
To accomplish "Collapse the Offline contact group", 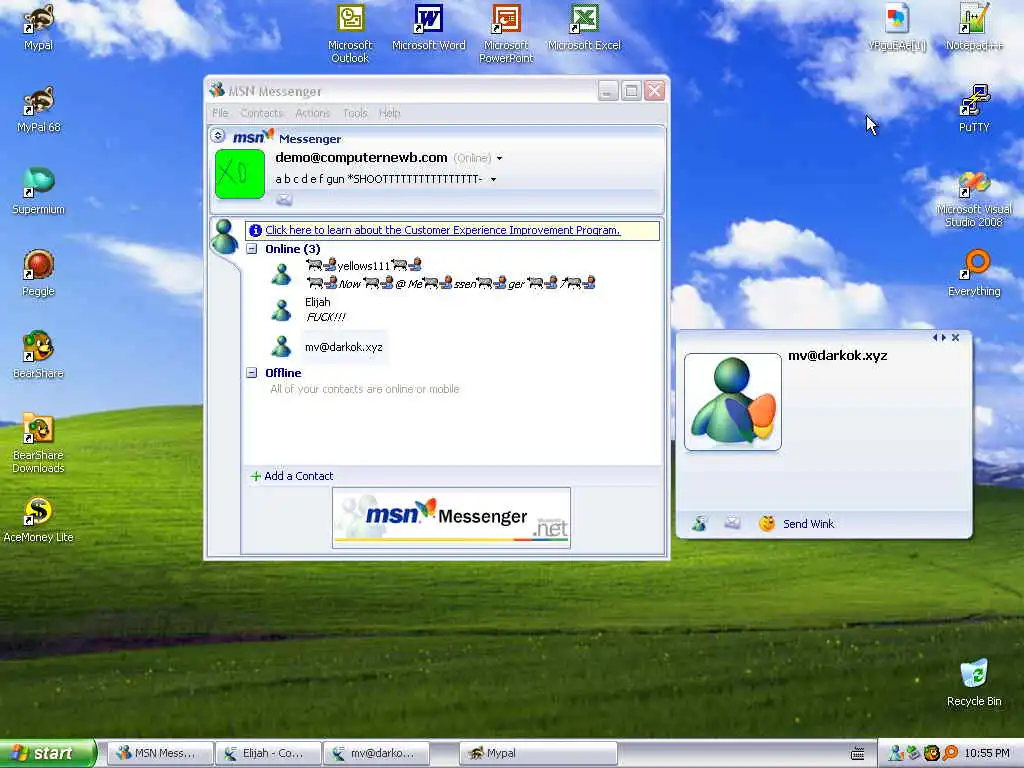I will click(x=252, y=373).
